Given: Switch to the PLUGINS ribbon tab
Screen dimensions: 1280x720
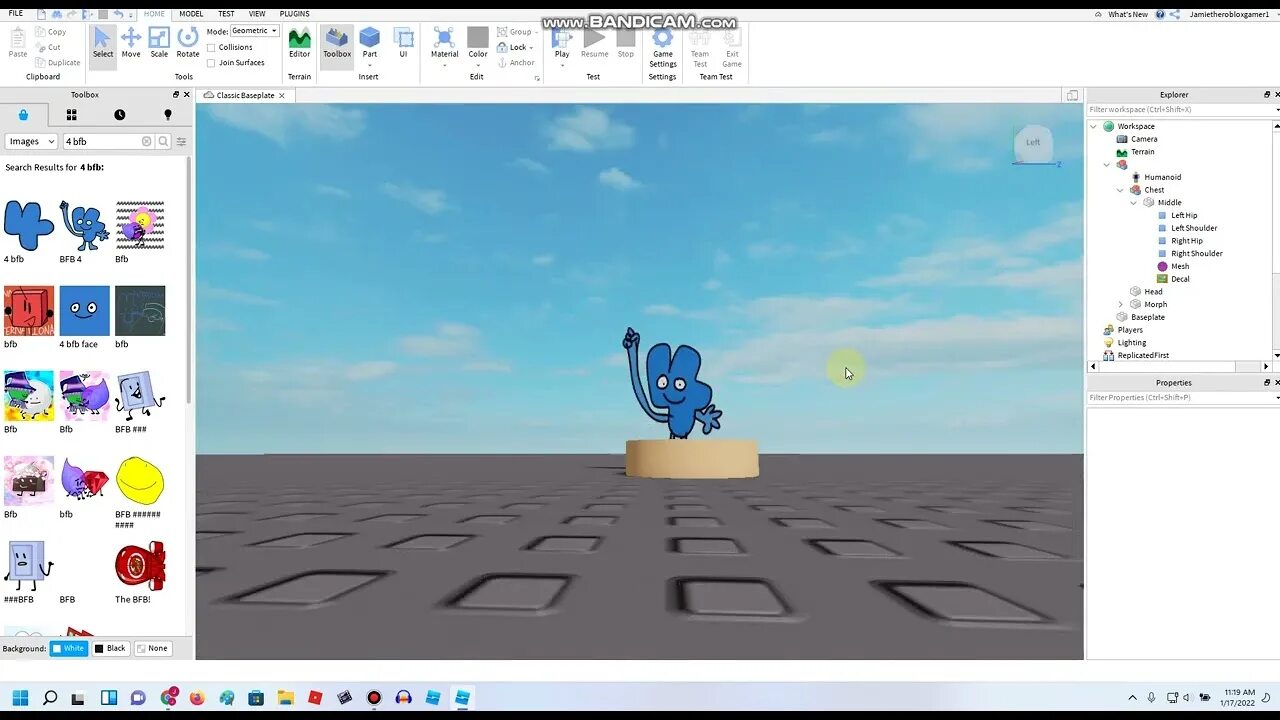Looking at the screenshot, I should (x=295, y=14).
